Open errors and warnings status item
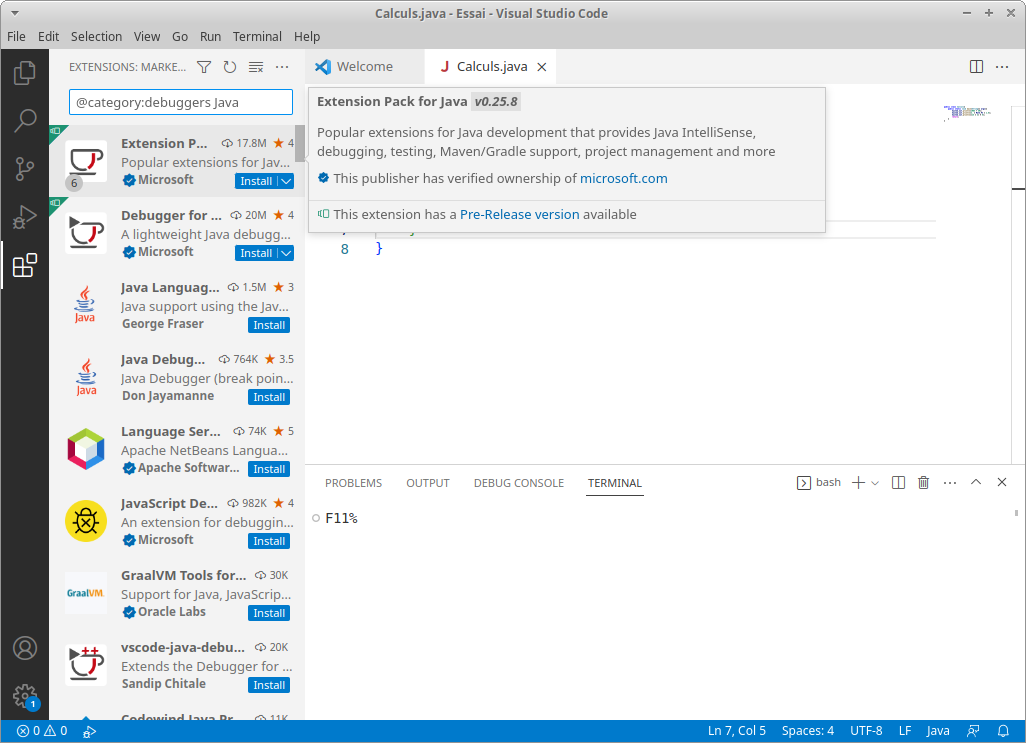This screenshot has height=743, width=1026. coord(42,731)
